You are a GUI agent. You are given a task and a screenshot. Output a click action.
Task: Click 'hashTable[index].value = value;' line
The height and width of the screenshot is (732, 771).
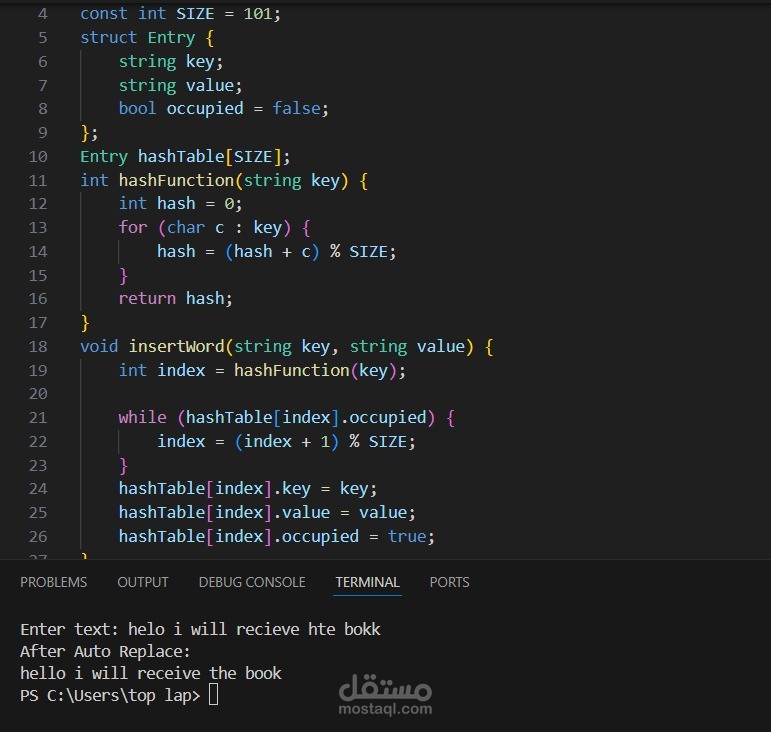pyautogui.click(x=267, y=513)
